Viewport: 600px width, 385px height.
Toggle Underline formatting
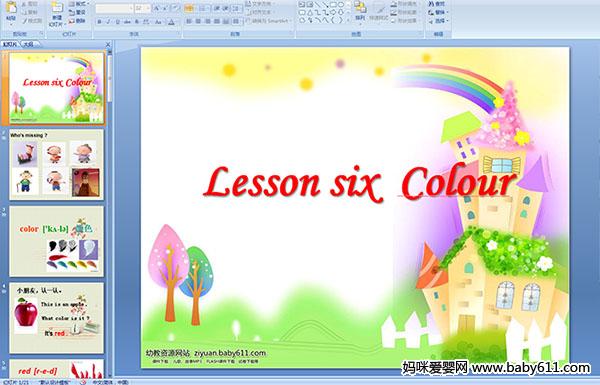[x=118, y=22]
